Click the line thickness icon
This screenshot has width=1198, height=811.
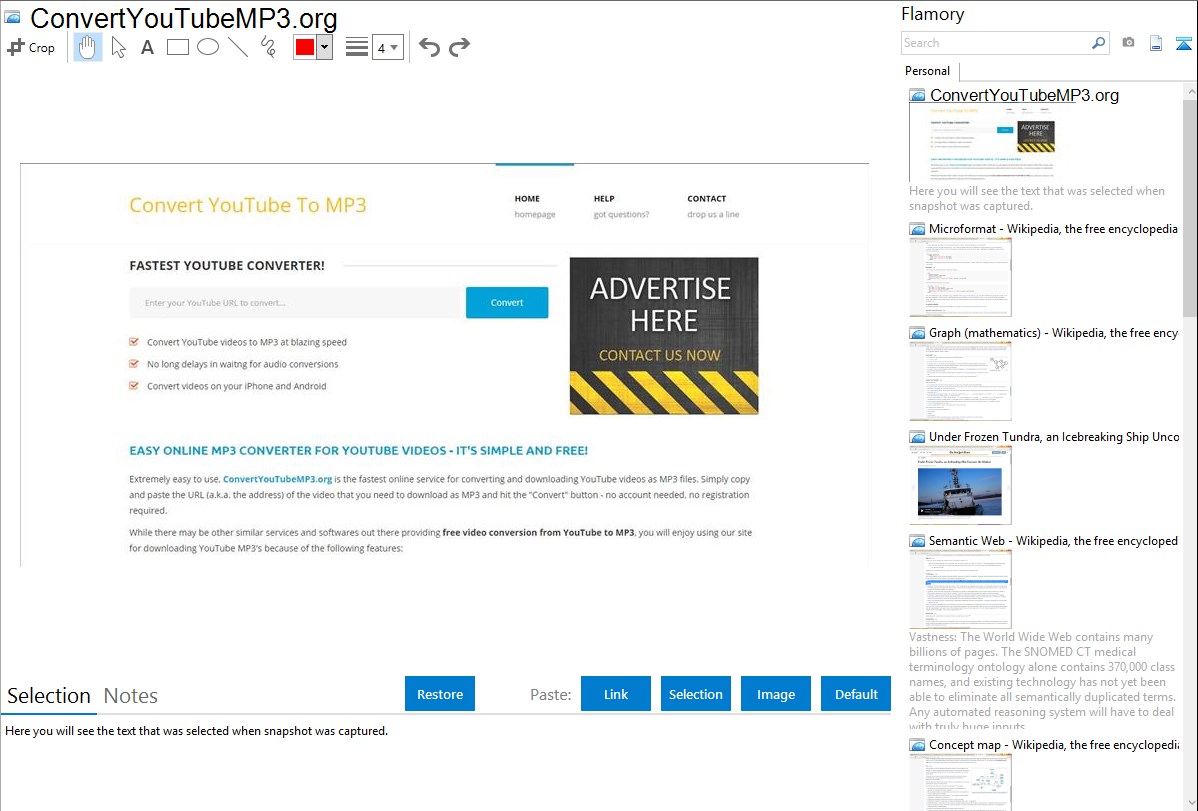point(357,47)
